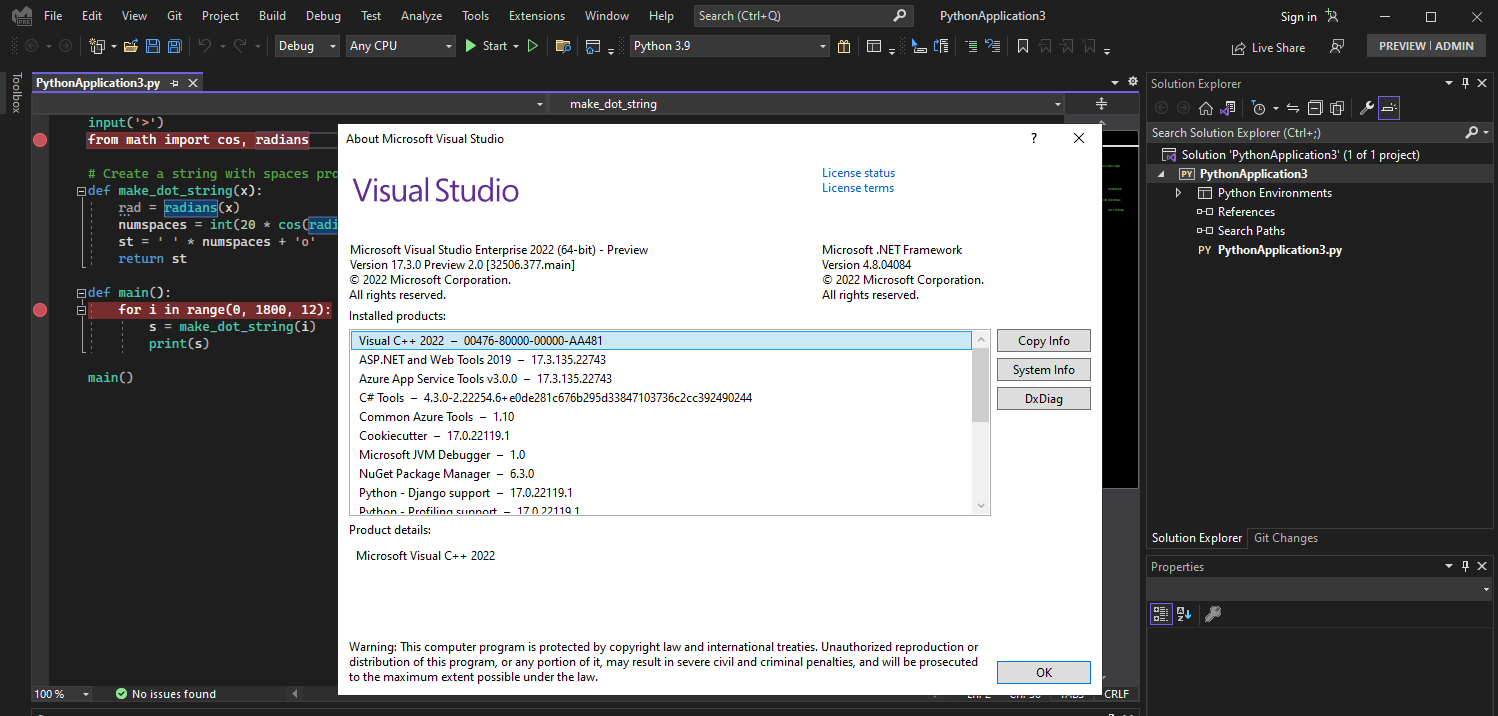Save current file with single floppy icon
Screen dimensions: 1498x716
[153, 46]
